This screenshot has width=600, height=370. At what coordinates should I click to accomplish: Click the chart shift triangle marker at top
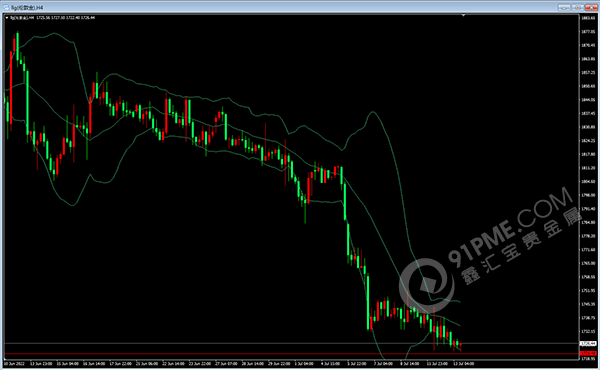point(463,16)
